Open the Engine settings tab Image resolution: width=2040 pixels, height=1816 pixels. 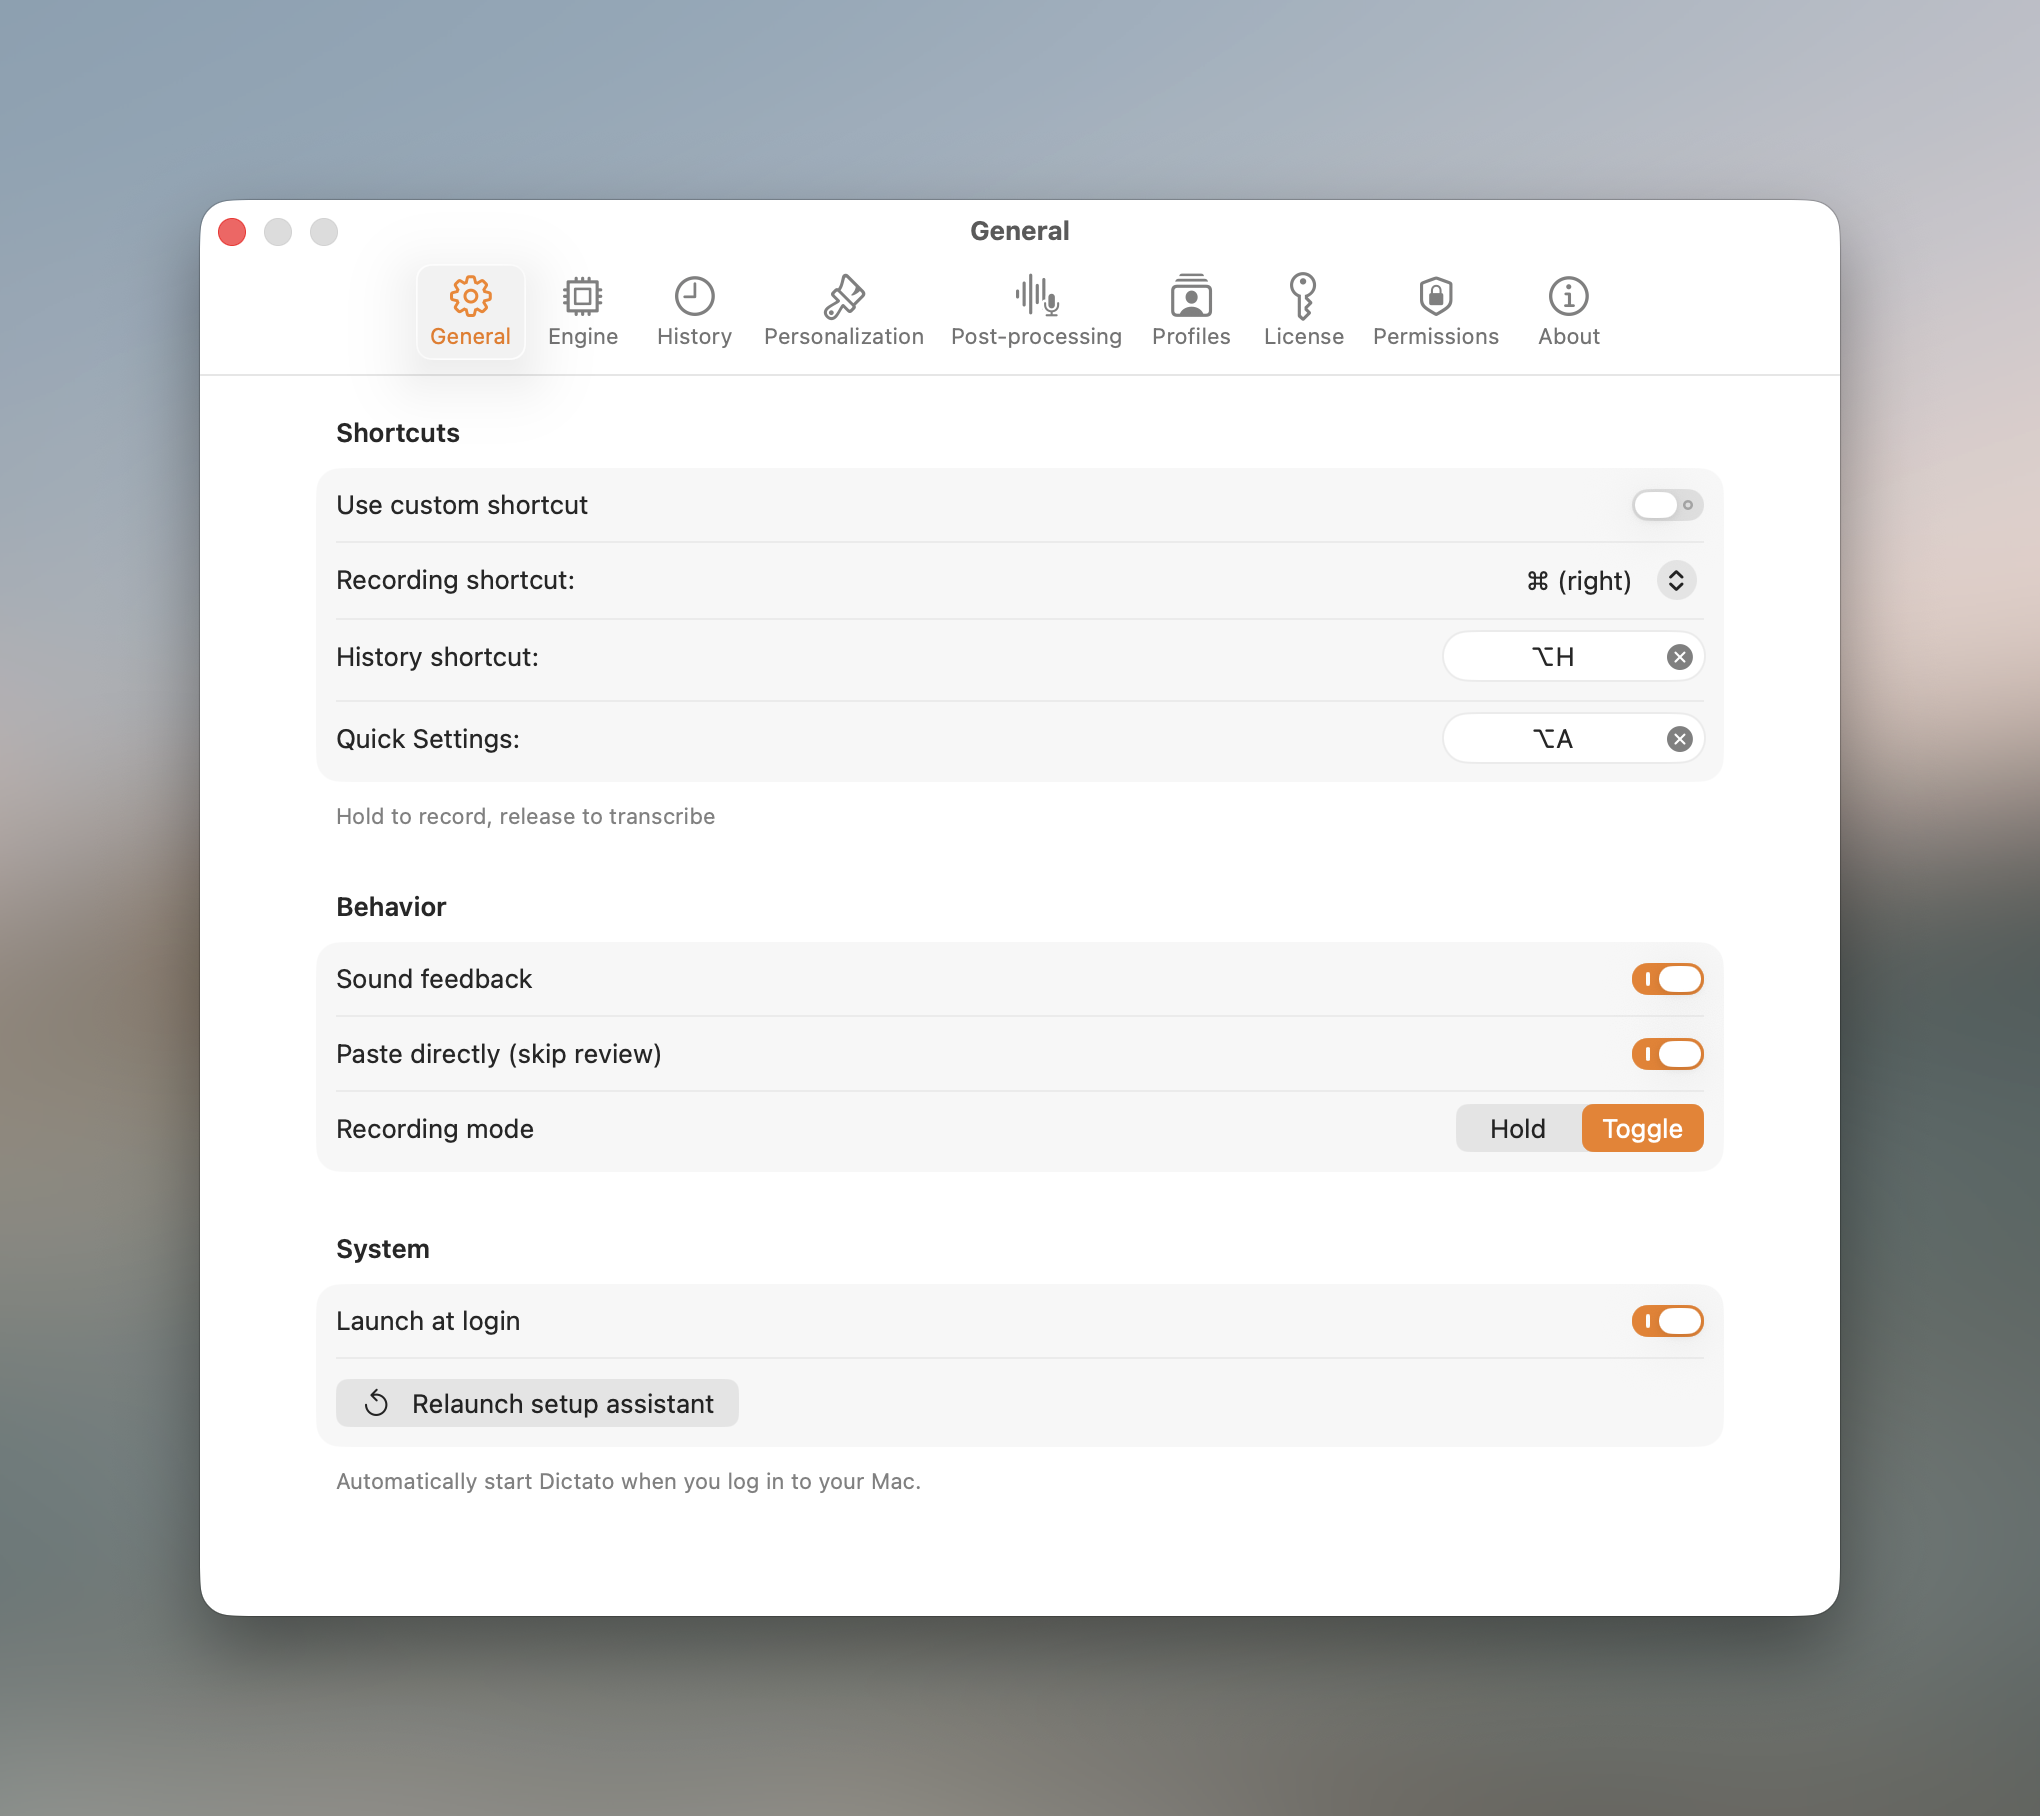[583, 312]
